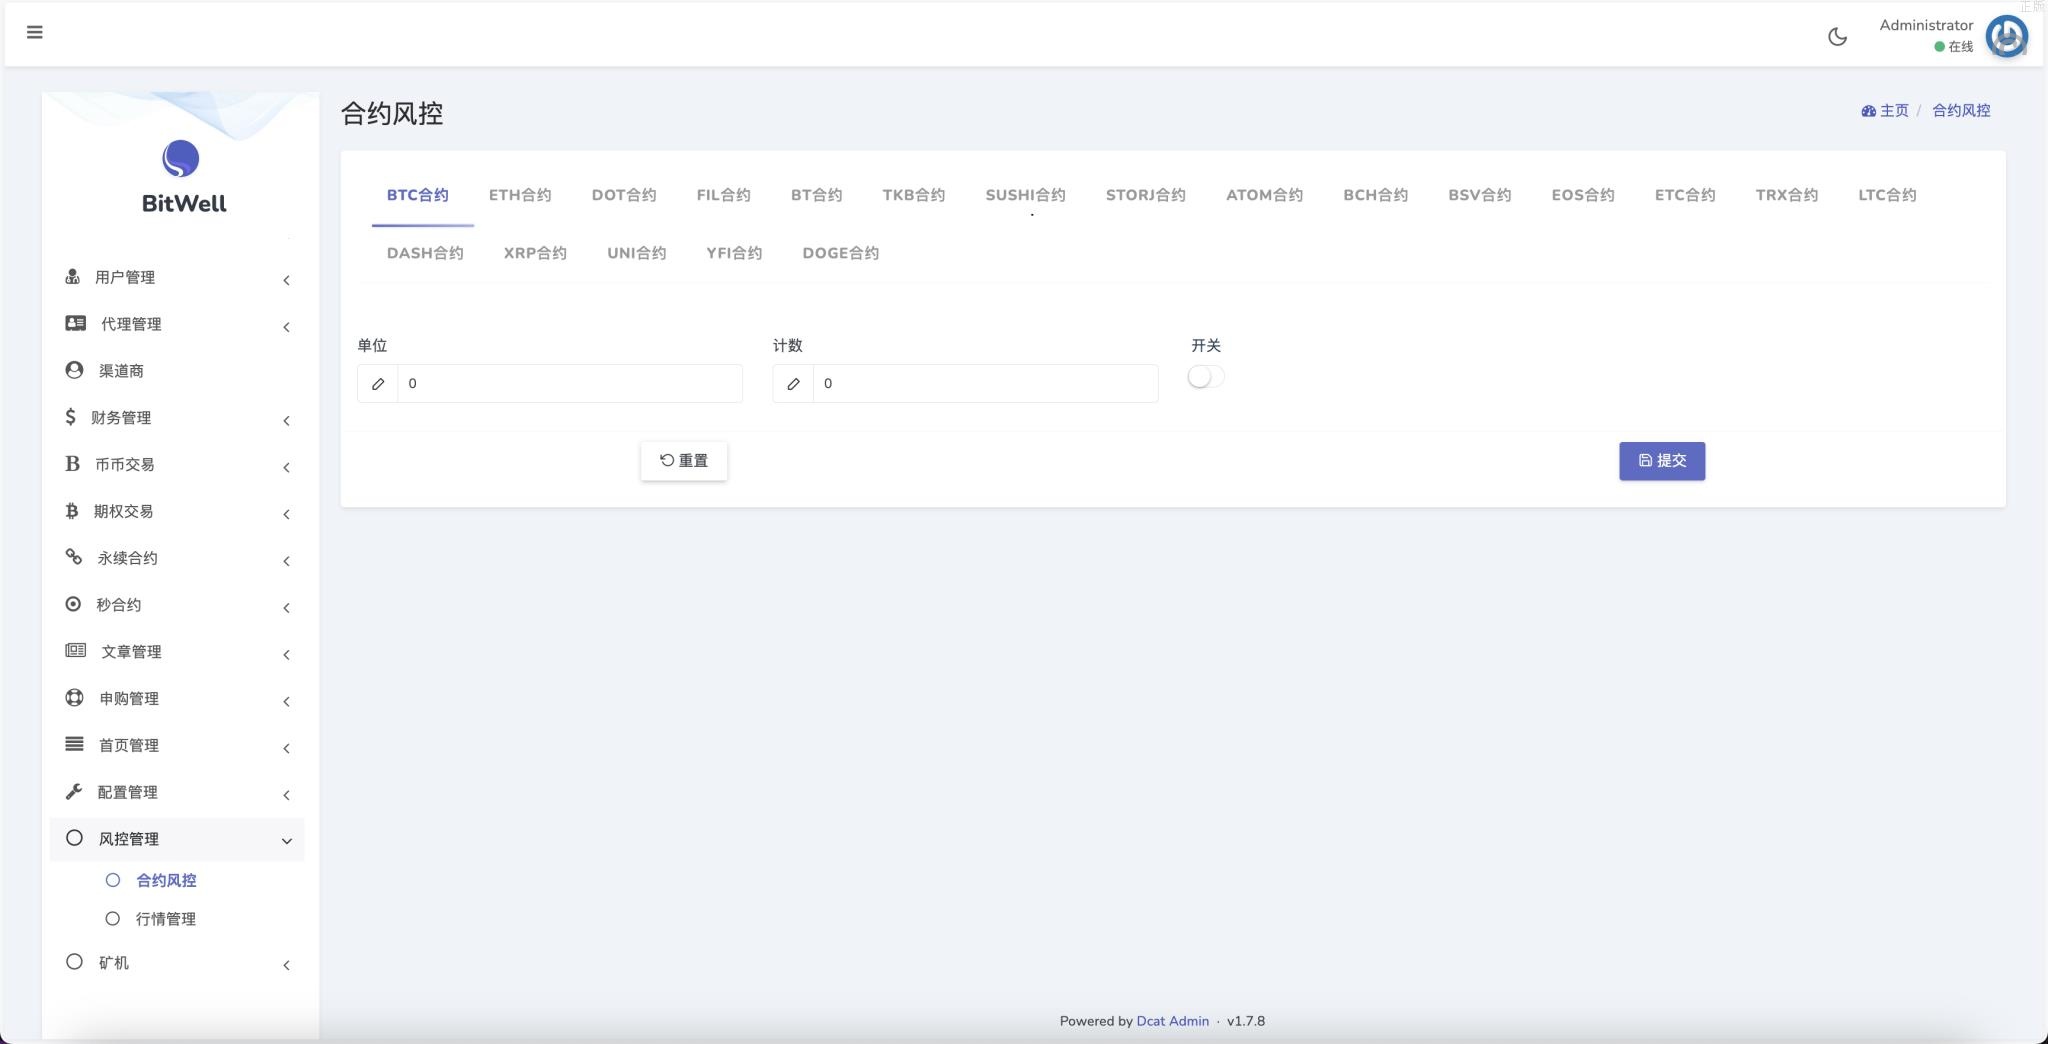Click the pencil icon beside 单位 field
Viewport: 2048px width, 1044px height.
[378, 384]
